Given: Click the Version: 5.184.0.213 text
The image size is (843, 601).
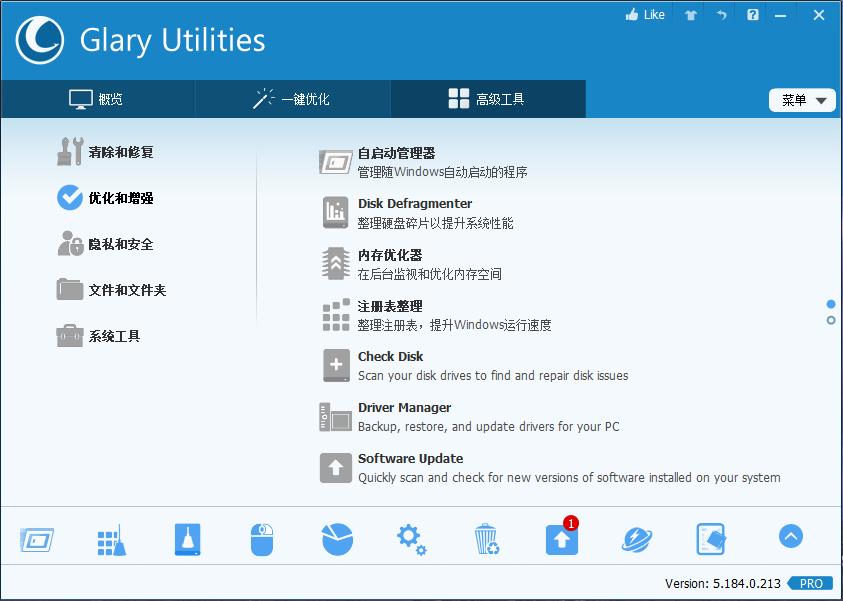Looking at the screenshot, I should [723, 583].
